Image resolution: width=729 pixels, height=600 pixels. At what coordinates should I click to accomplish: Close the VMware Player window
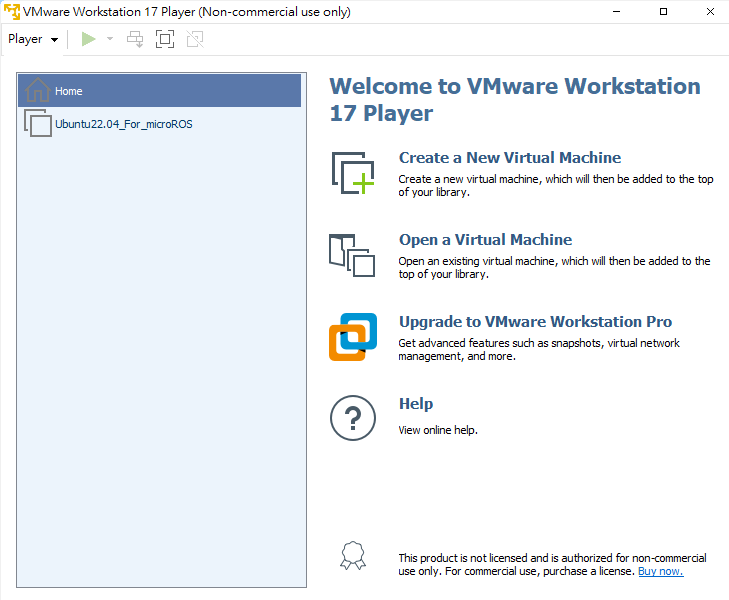710,12
